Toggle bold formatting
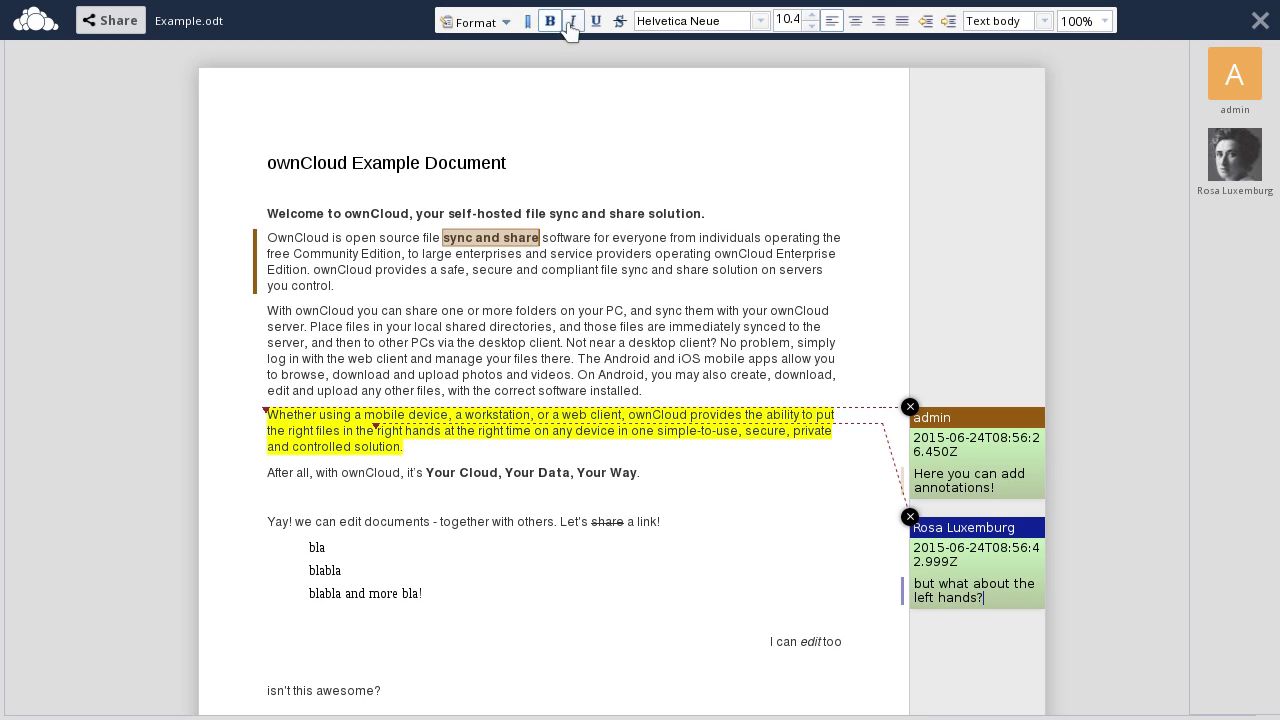 [549, 21]
